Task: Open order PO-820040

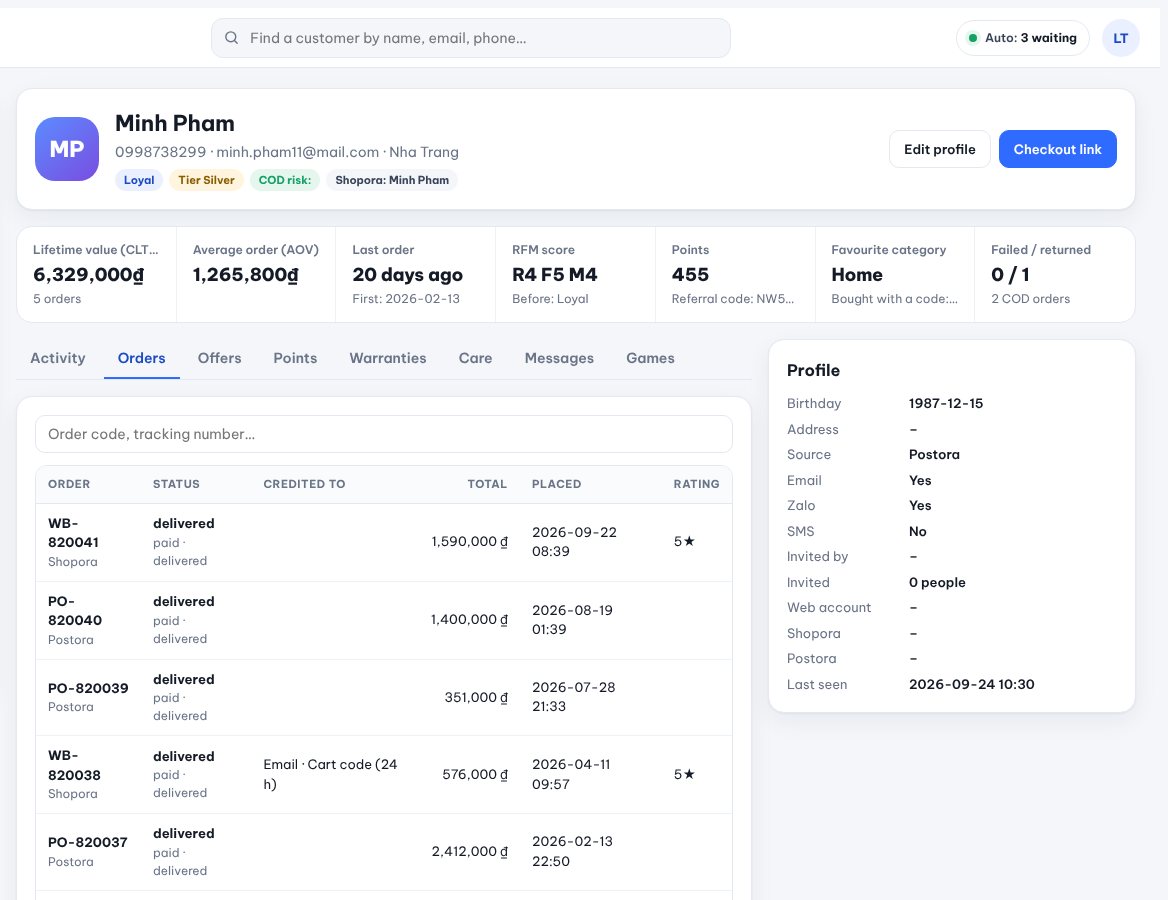Action: [x=74, y=611]
